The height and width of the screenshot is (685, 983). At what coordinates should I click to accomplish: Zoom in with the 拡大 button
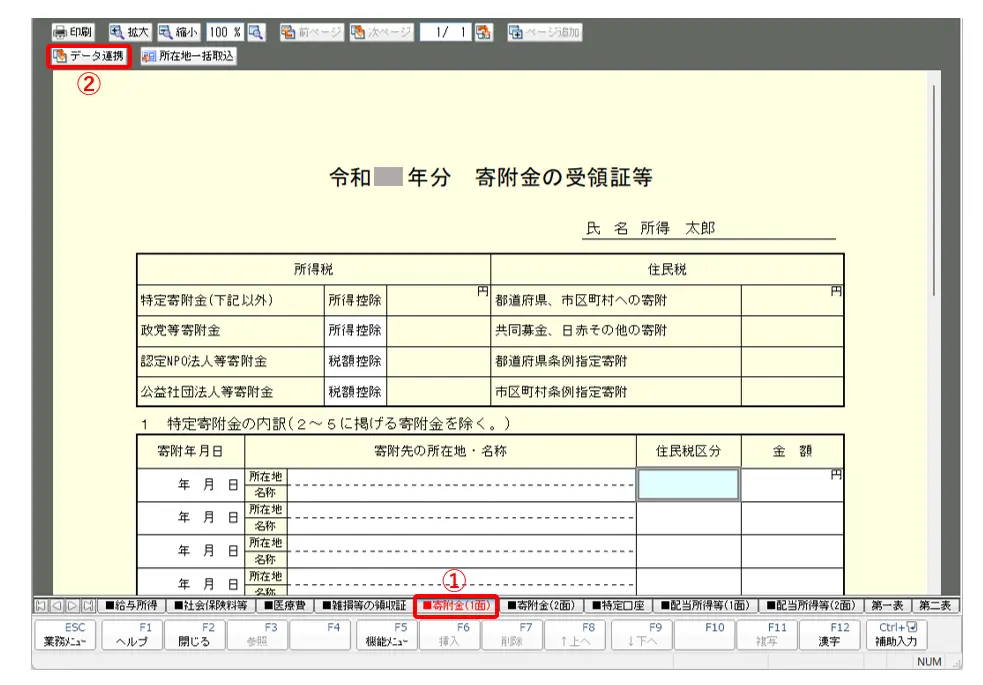(x=129, y=32)
